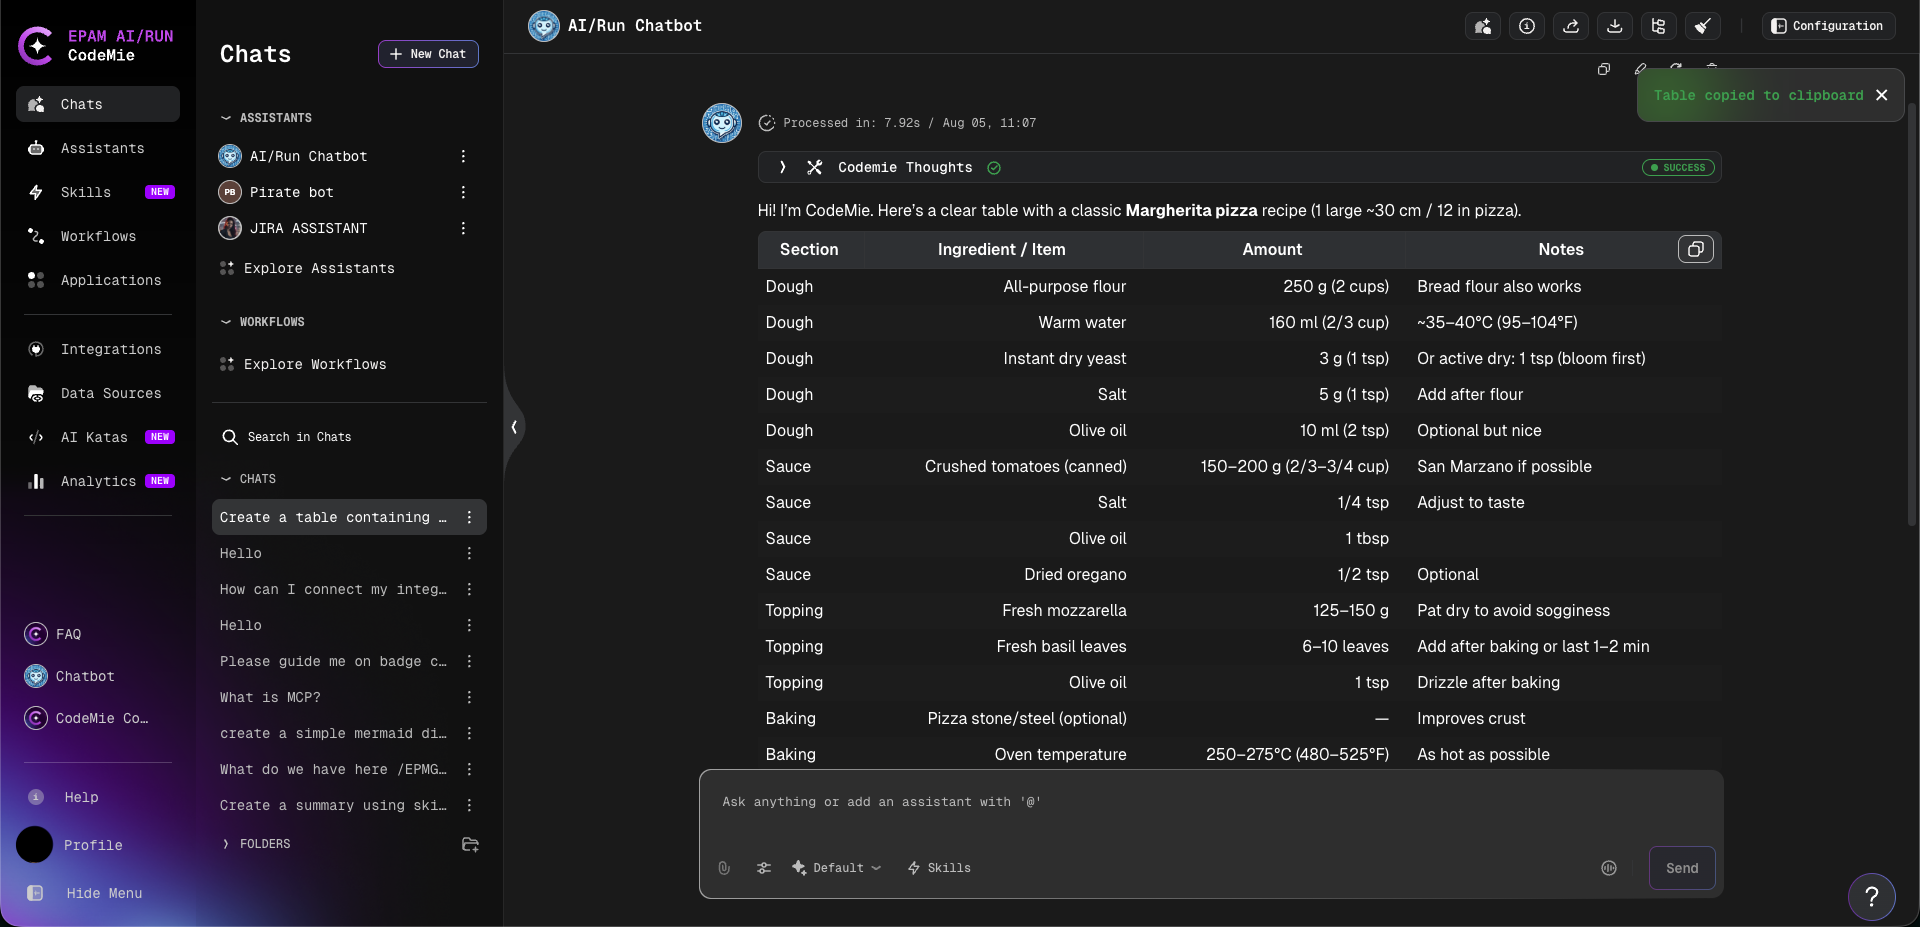
Task: Open options menu for AI/Run Chatbot assistant
Action: point(463,156)
